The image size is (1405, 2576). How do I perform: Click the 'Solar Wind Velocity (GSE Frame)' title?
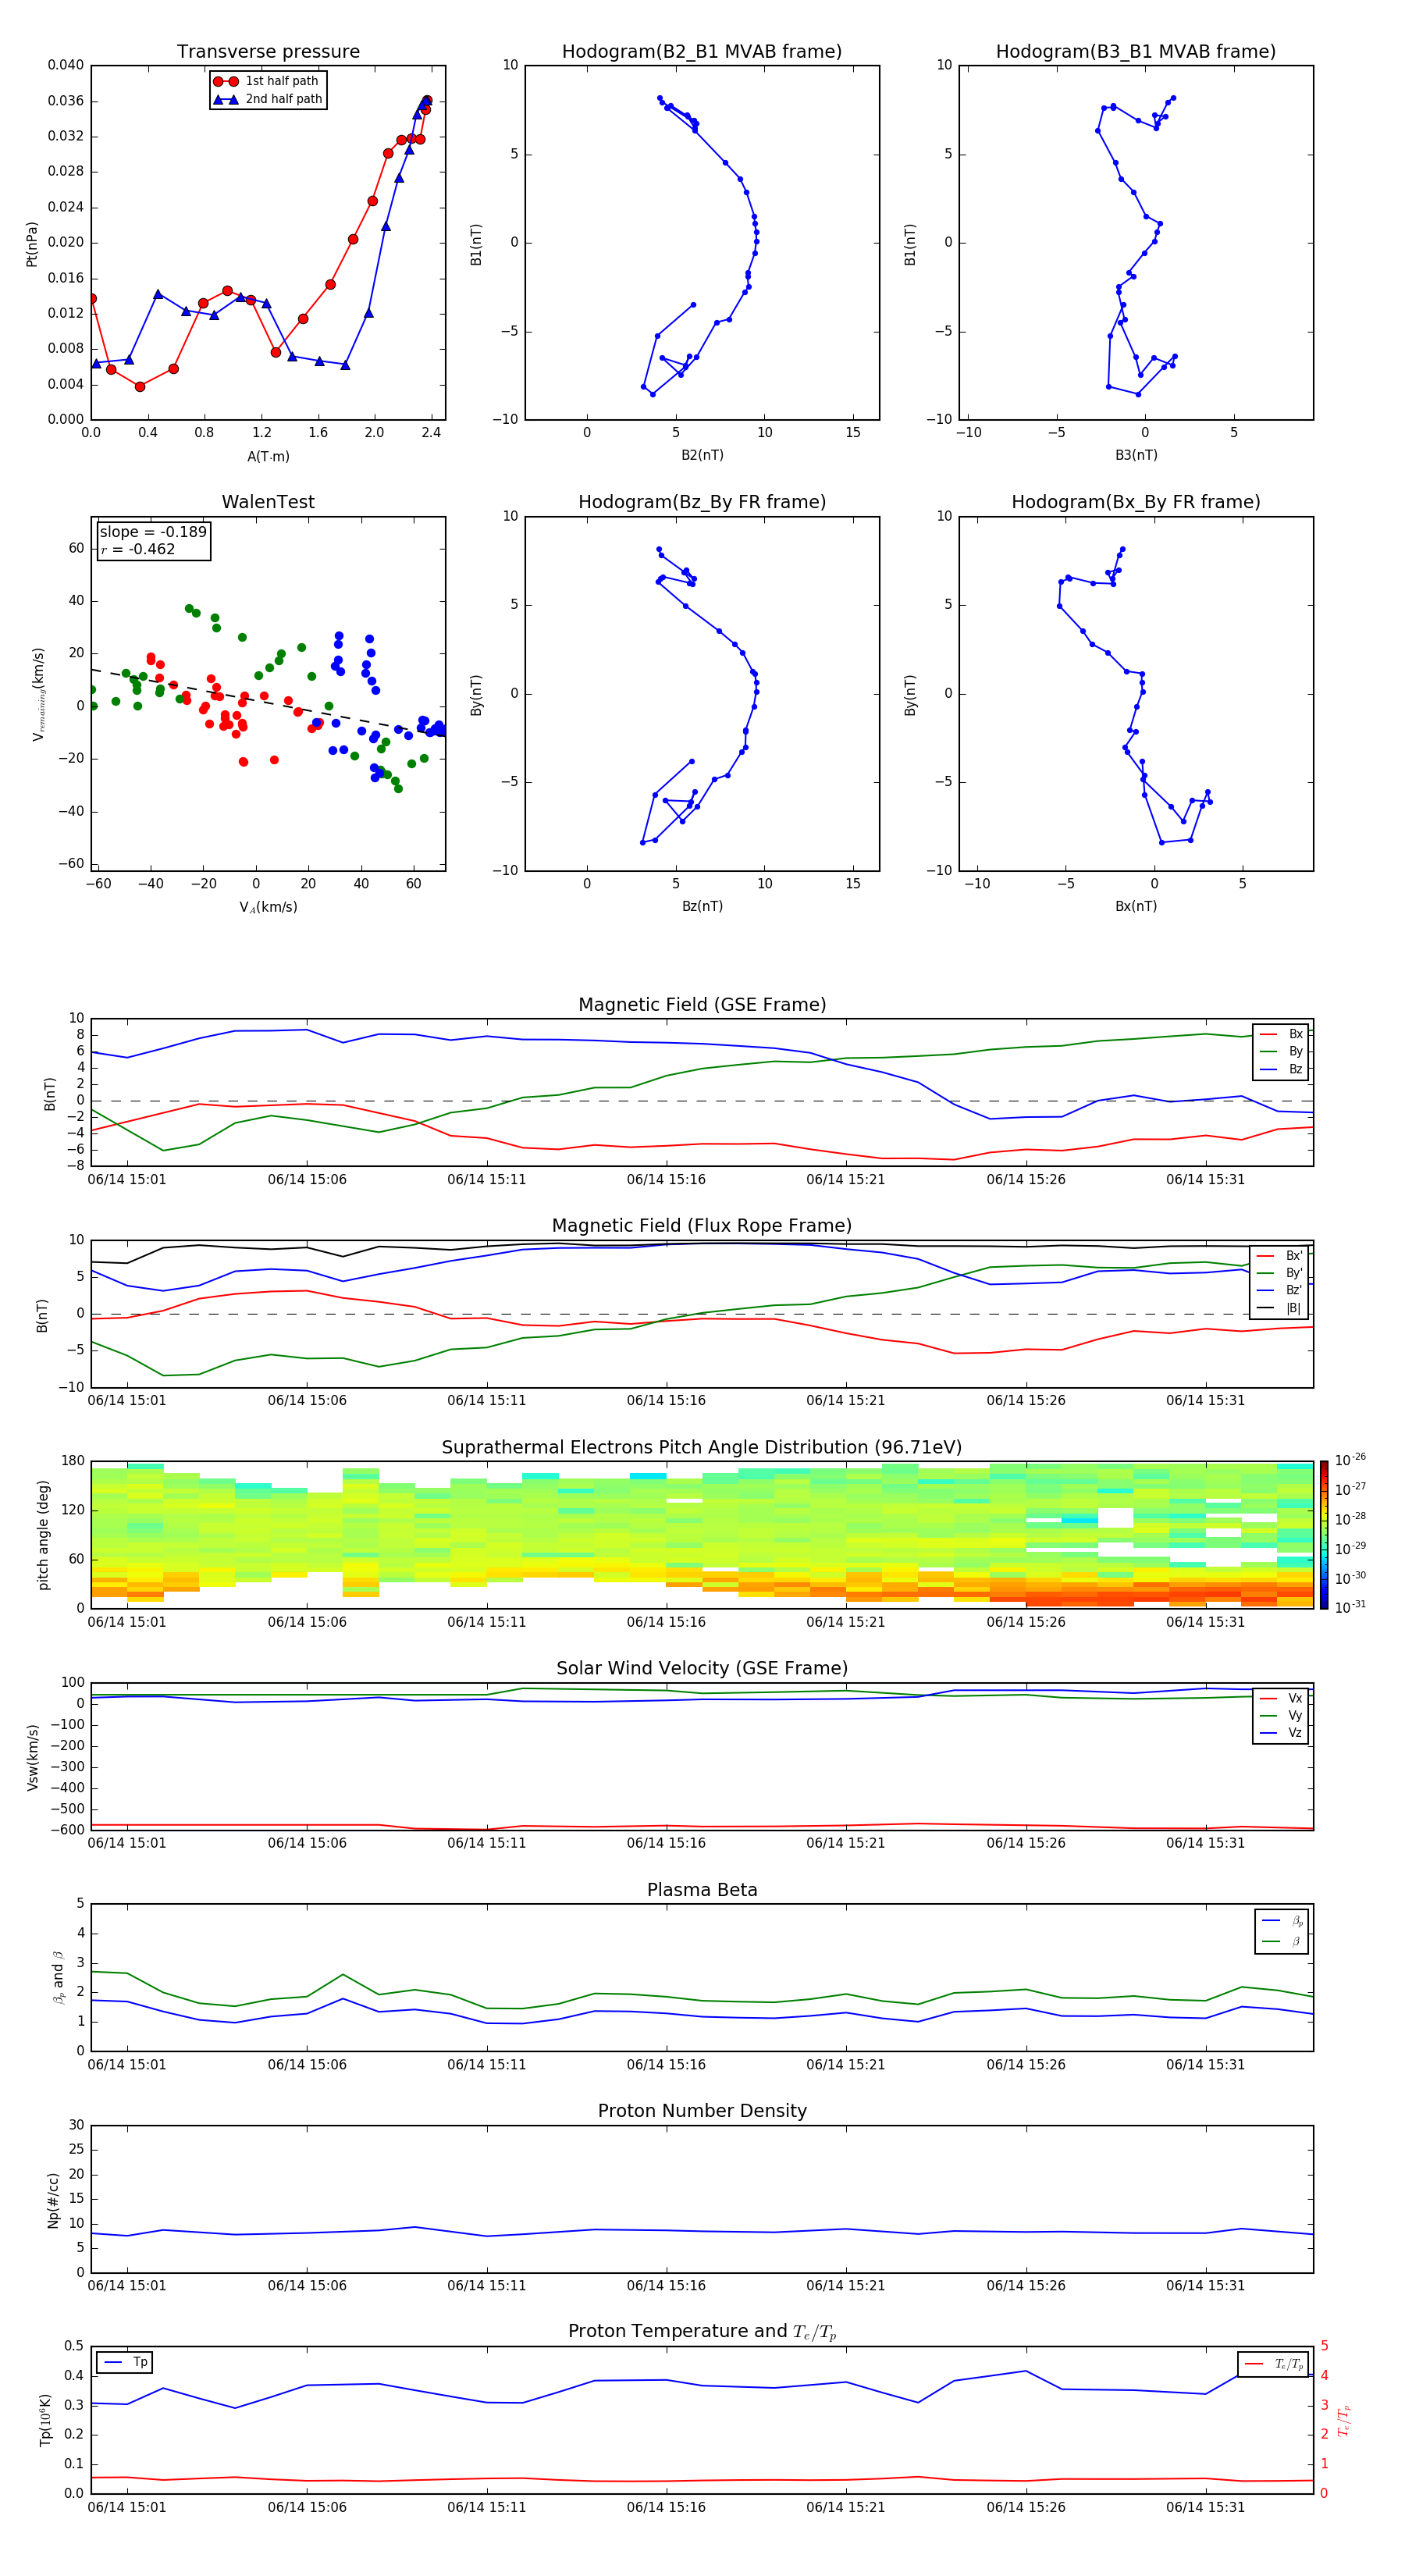(x=702, y=1669)
